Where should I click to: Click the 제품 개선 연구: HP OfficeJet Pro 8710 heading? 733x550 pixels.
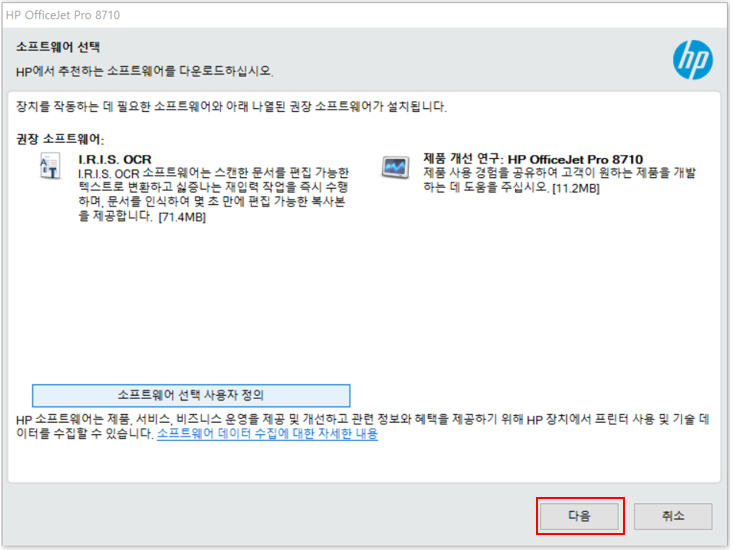coord(533,159)
